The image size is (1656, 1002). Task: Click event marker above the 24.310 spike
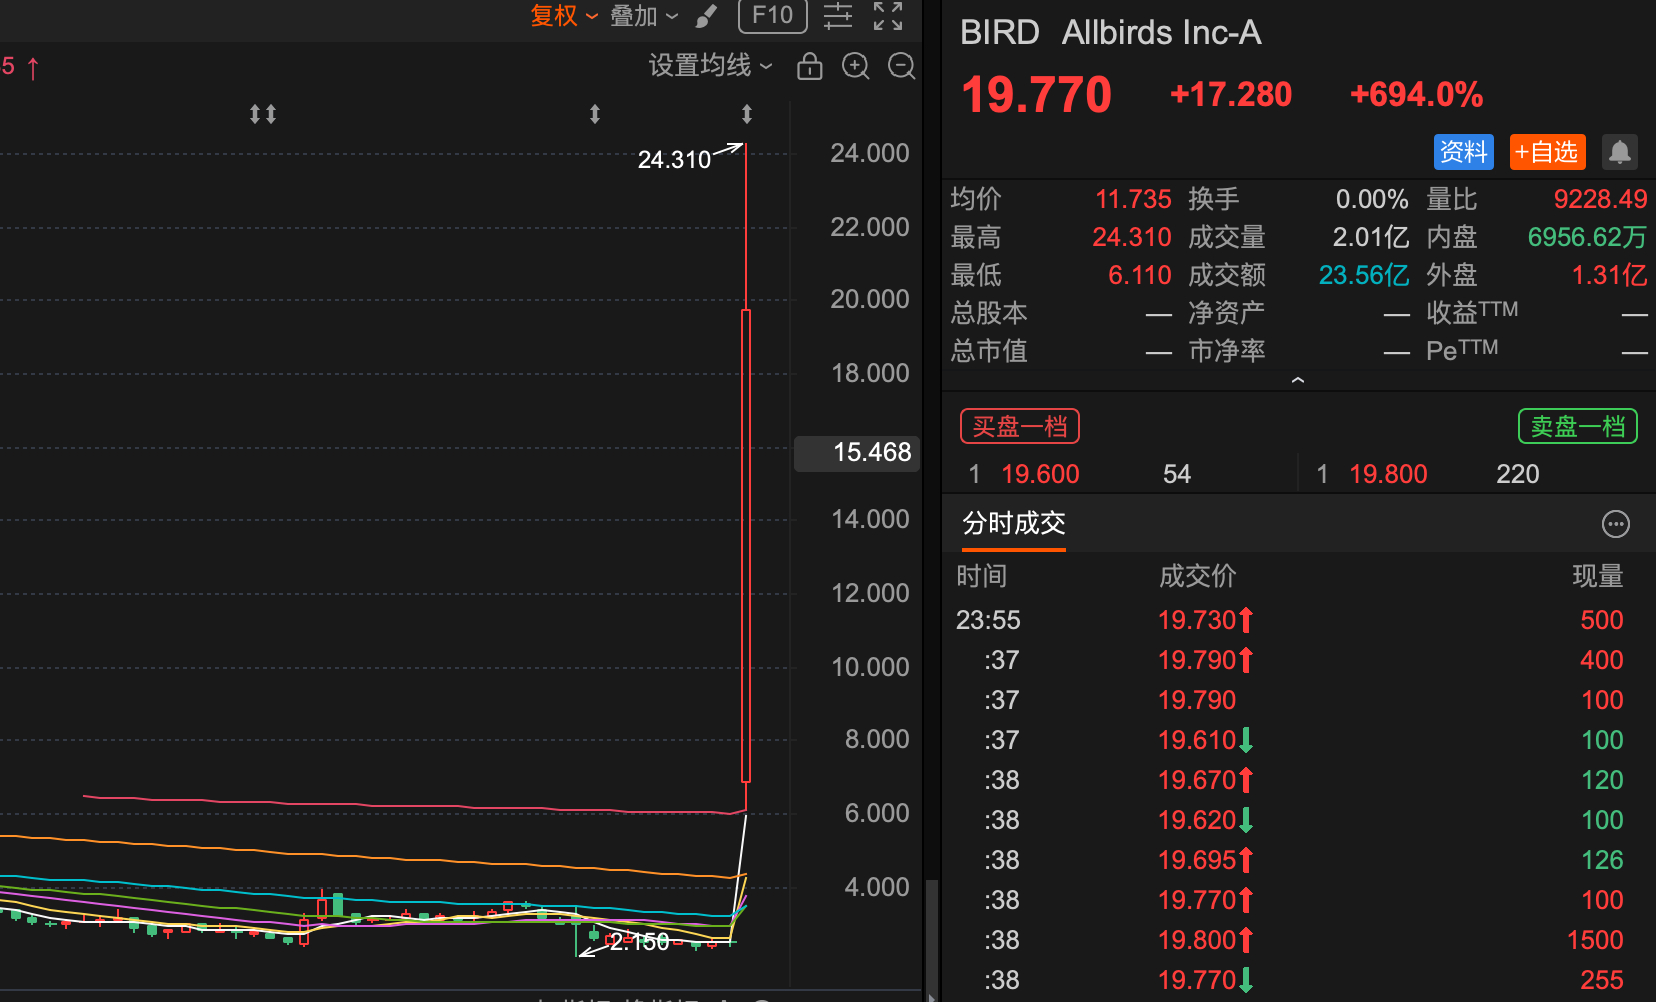click(x=747, y=114)
